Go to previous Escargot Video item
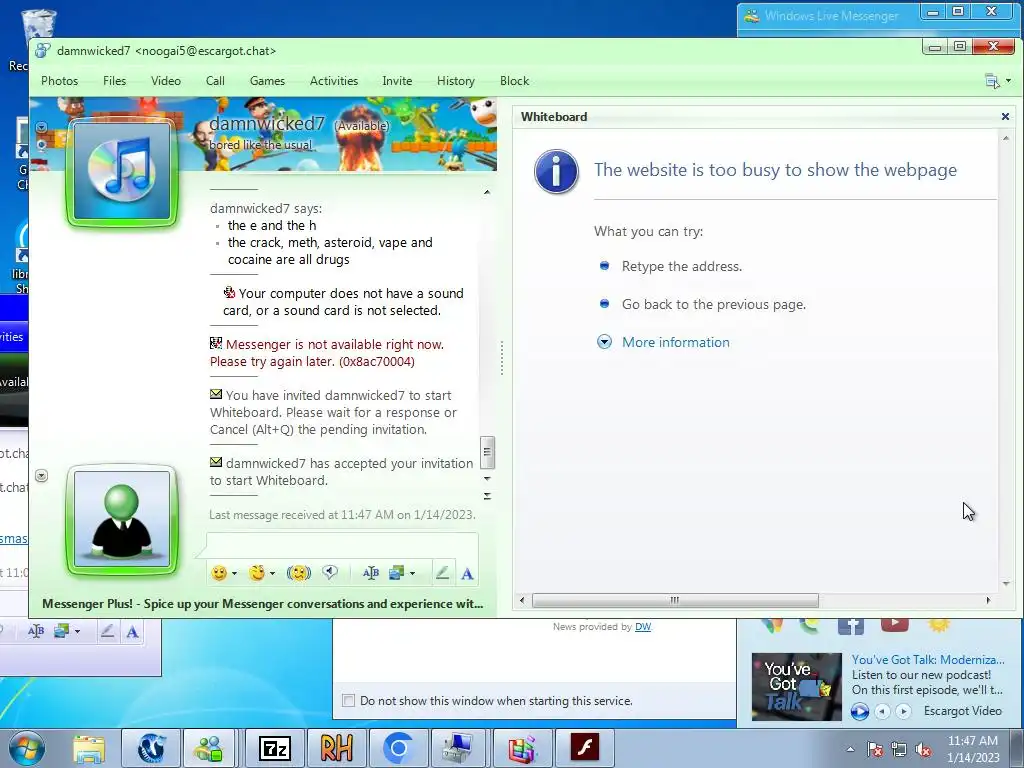Image resolution: width=1024 pixels, height=768 pixels. coord(882,711)
